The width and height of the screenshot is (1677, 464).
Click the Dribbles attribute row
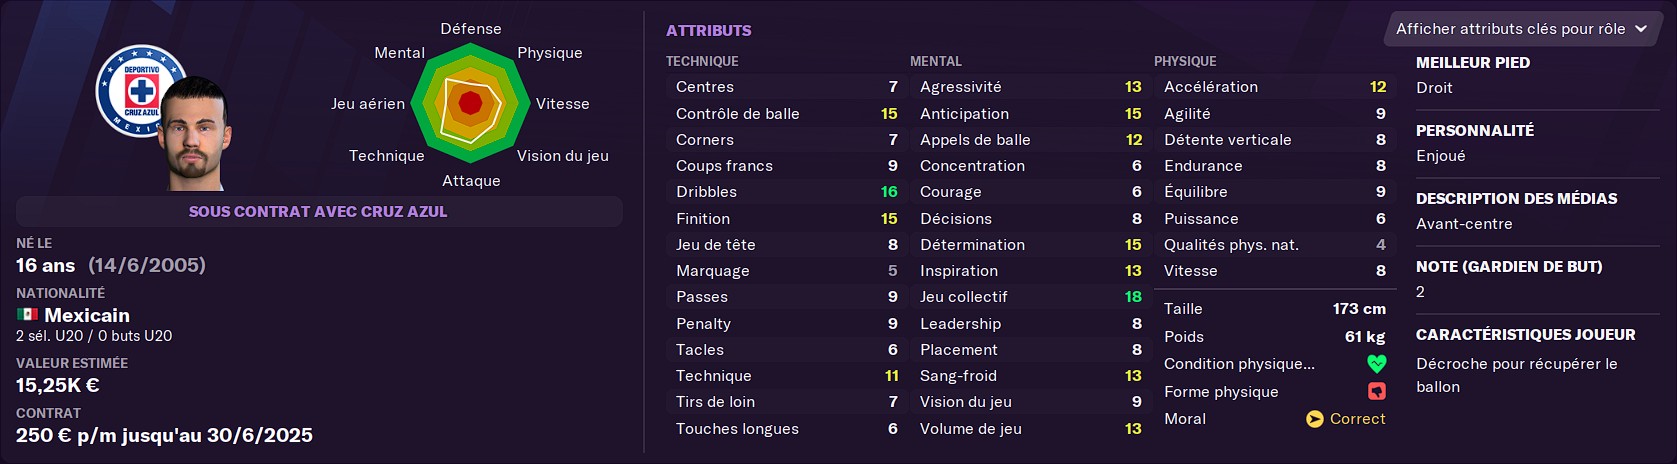(785, 192)
